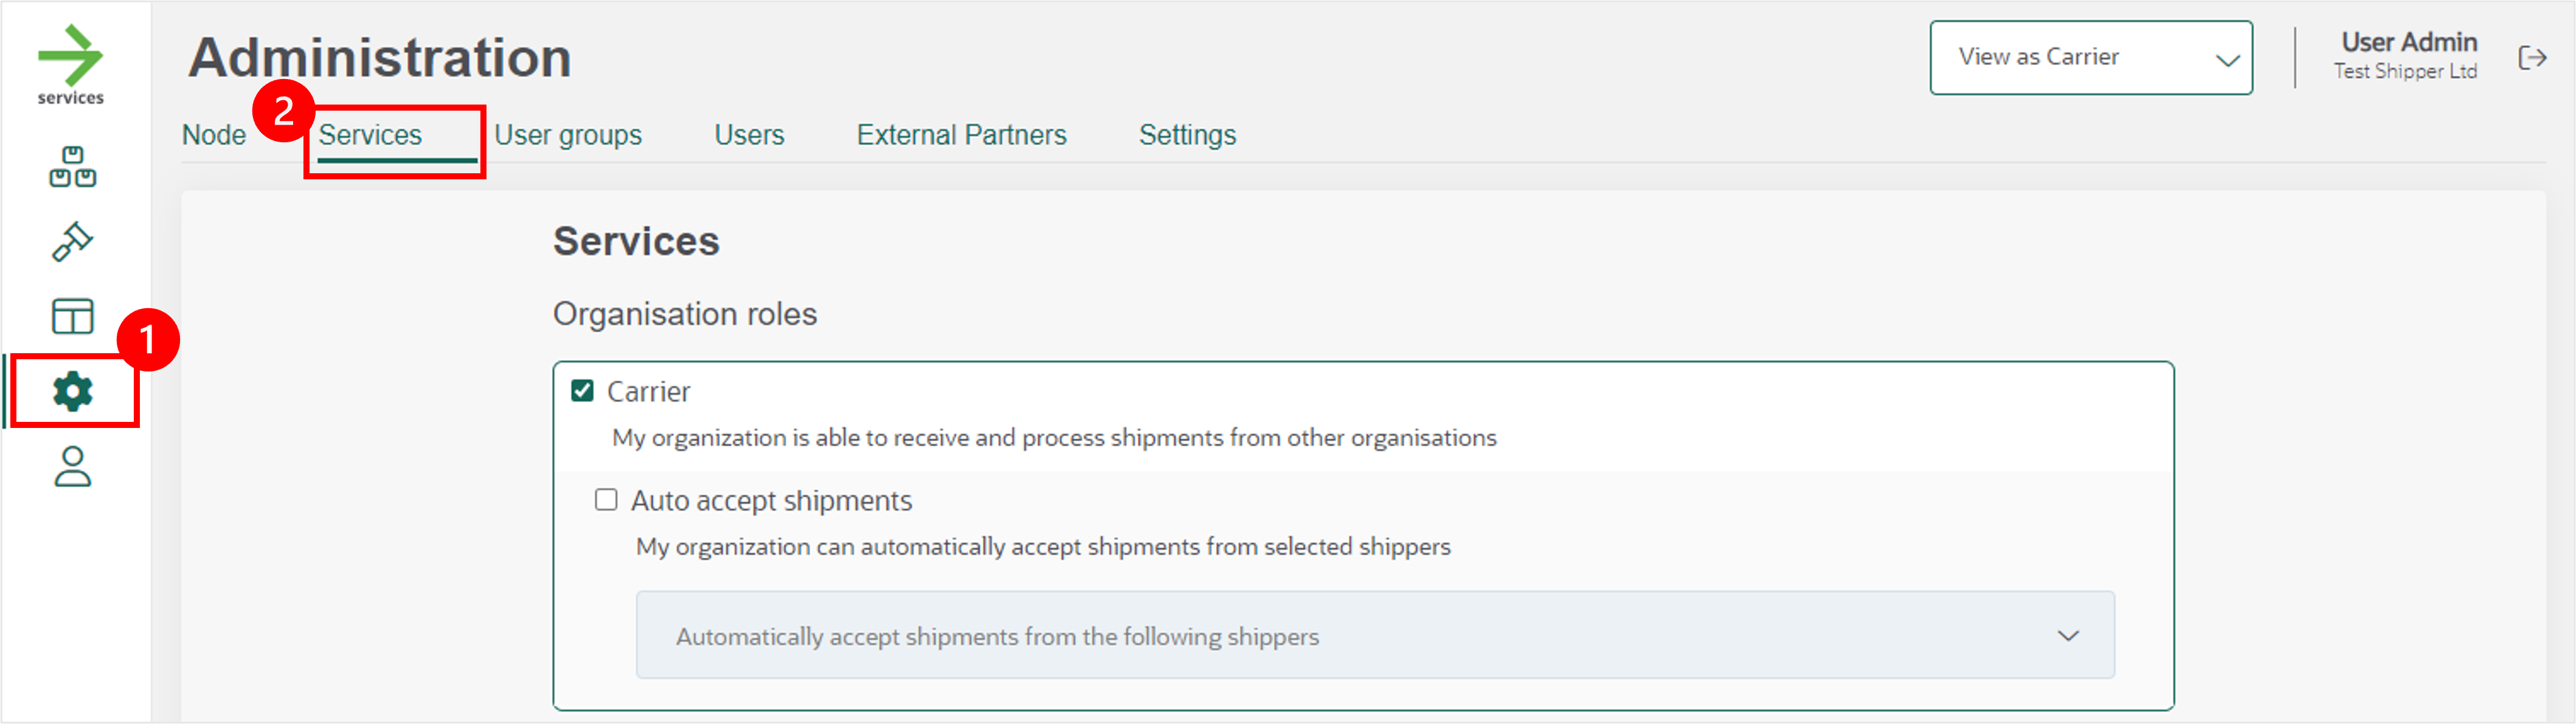The height and width of the screenshot is (724, 2576).
Task: Enable the Auto accept shipments checkbox
Action: (x=606, y=499)
